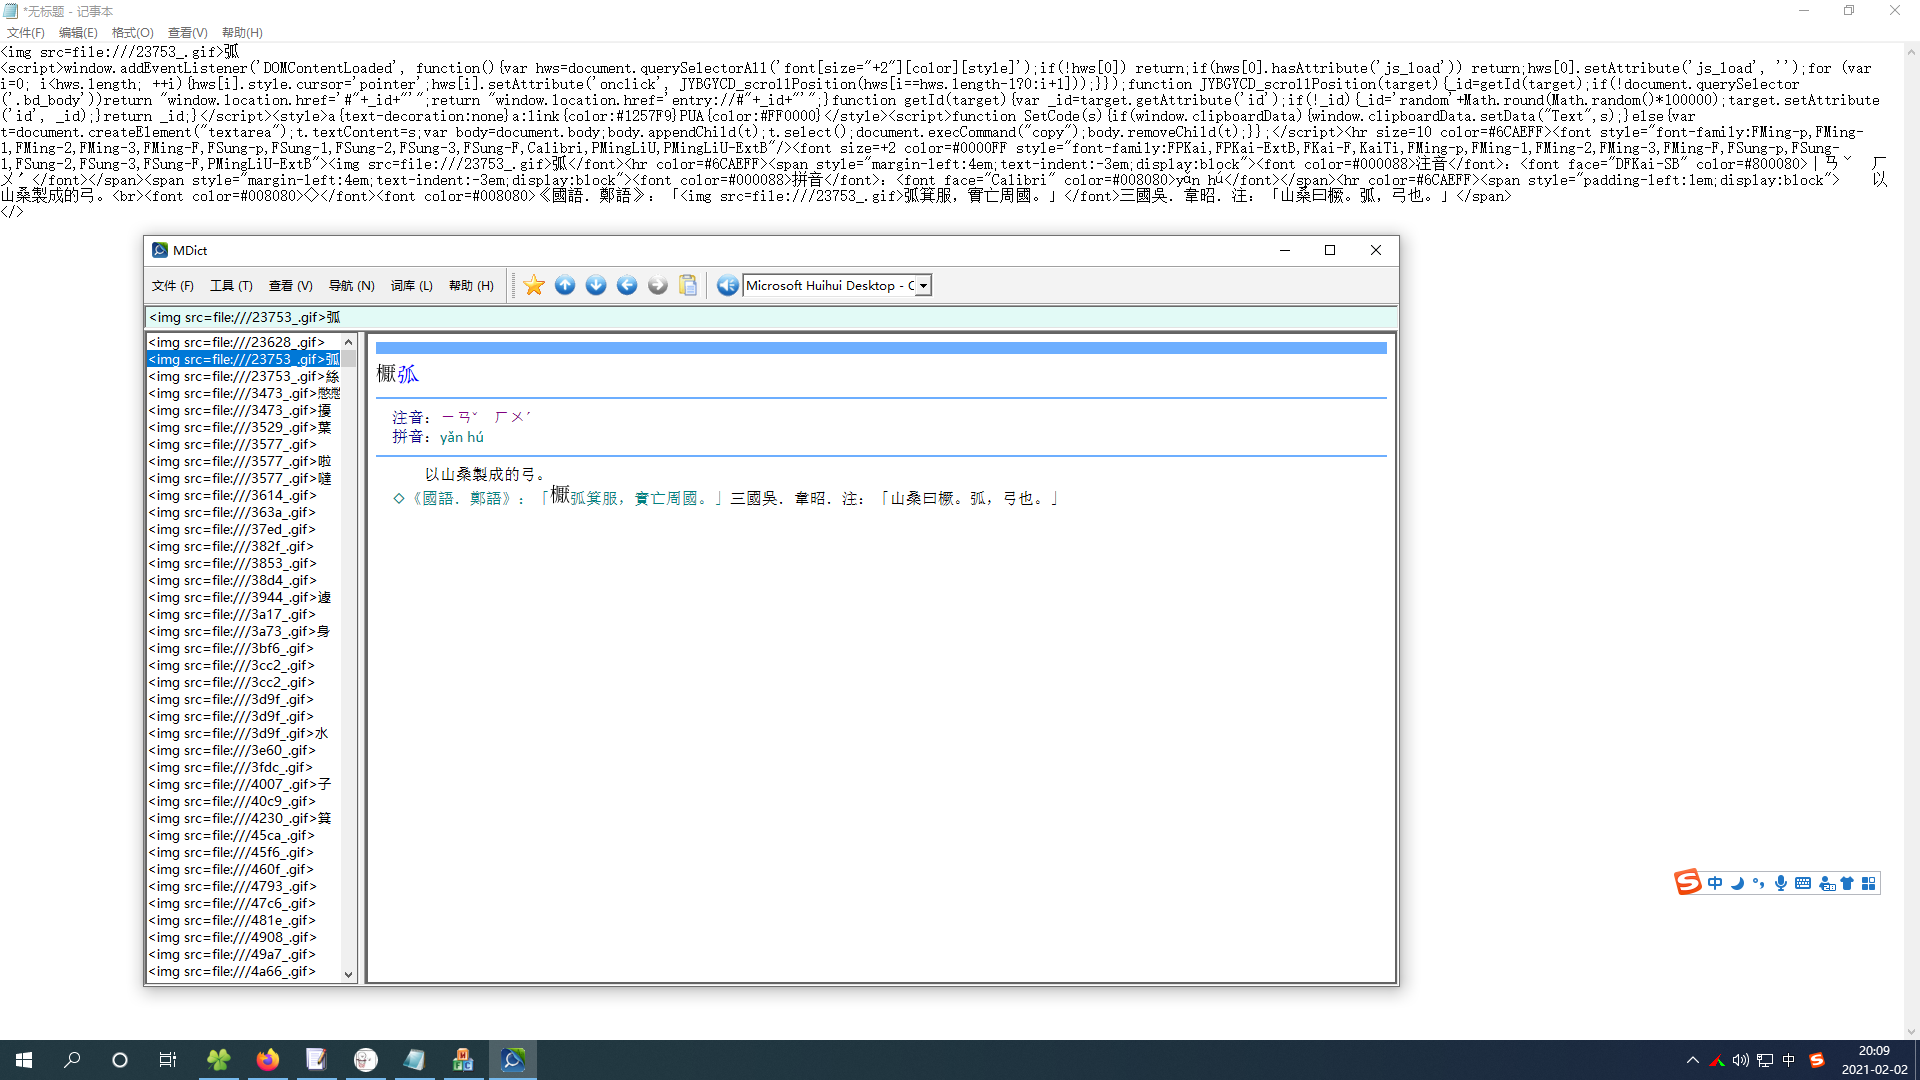Open Notepad 文件(F) menu
The height and width of the screenshot is (1080, 1920).
point(25,33)
